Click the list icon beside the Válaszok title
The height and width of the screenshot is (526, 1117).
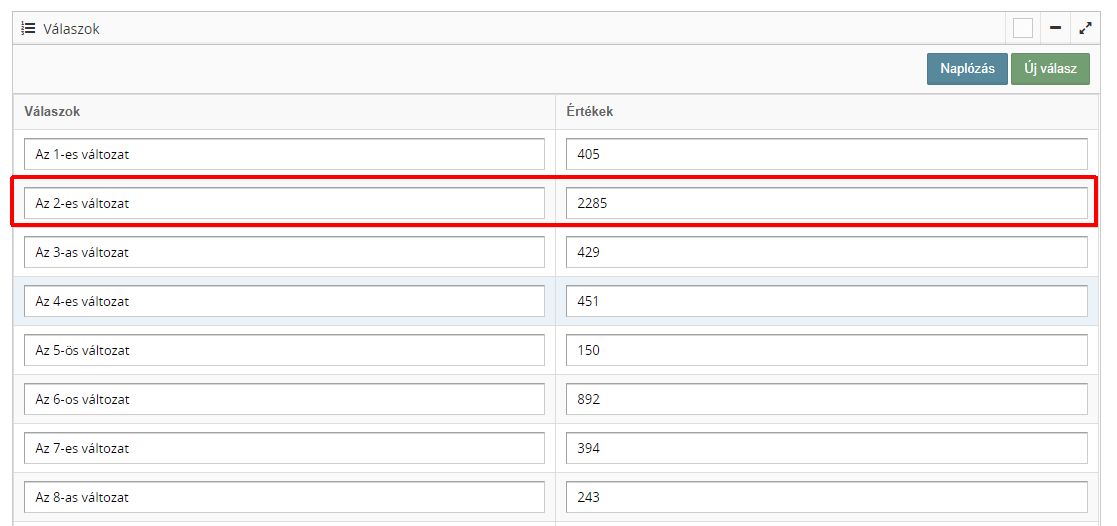(29, 28)
